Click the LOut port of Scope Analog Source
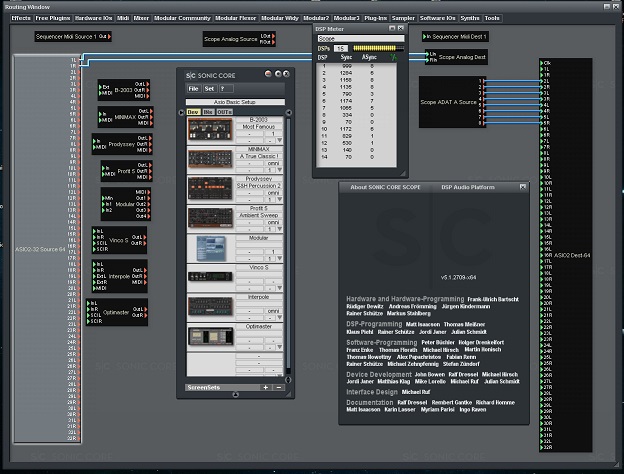Image resolution: width=624 pixels, height=474 pixels. [273, 36]
